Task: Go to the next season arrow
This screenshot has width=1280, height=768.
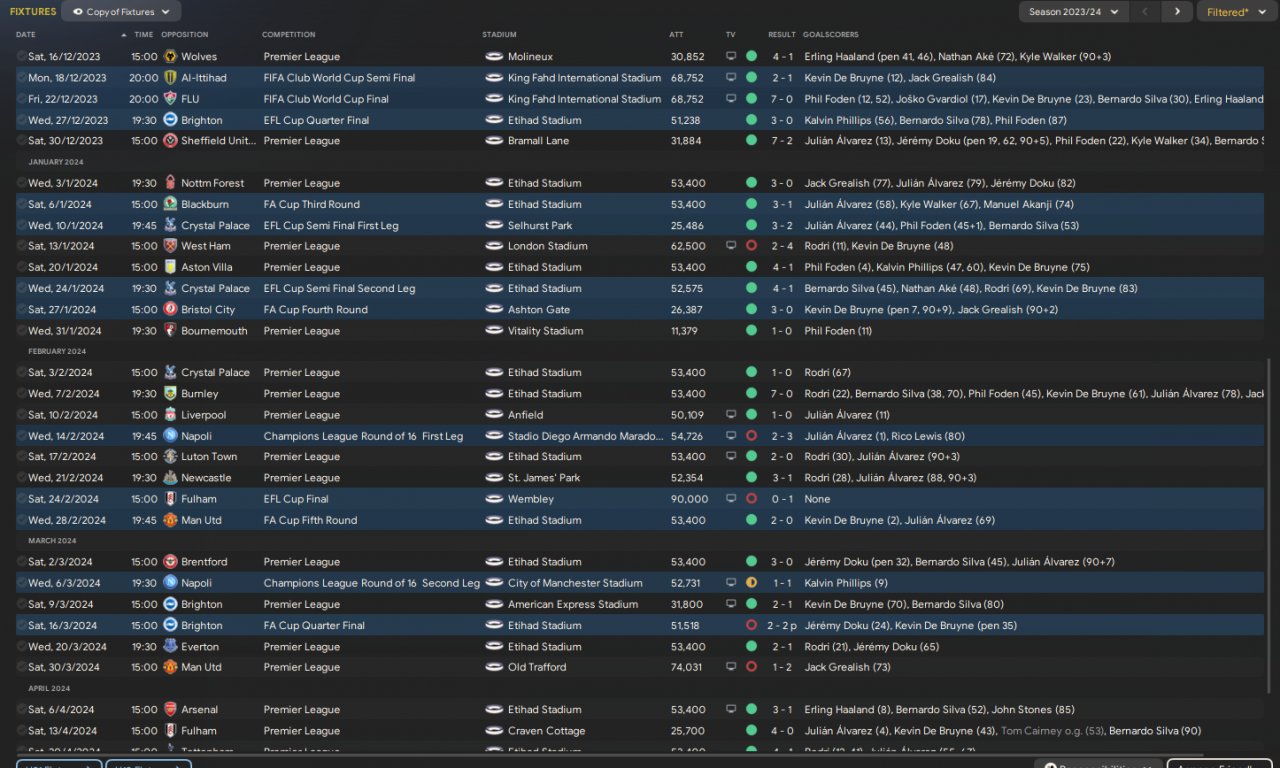Action: 1177,12
